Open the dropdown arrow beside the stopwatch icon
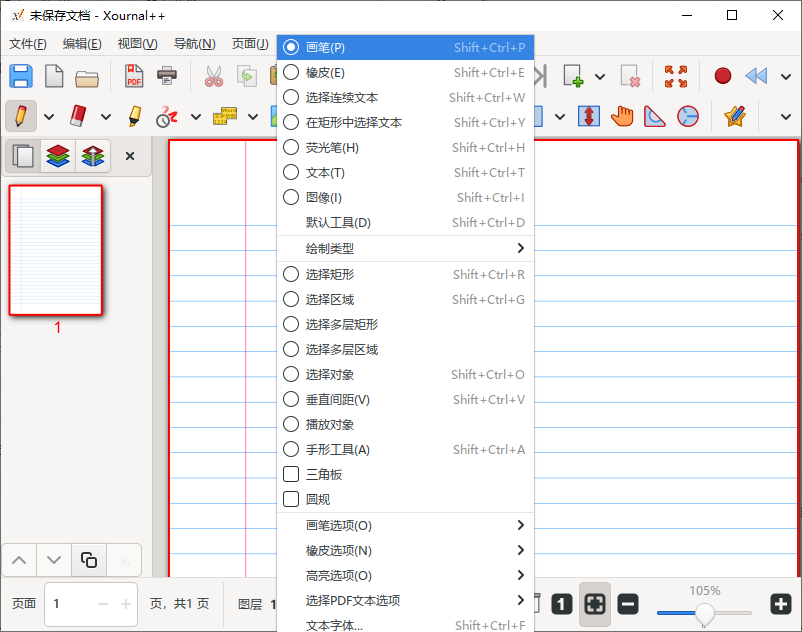The image size is (802, 632). (196, 117)
